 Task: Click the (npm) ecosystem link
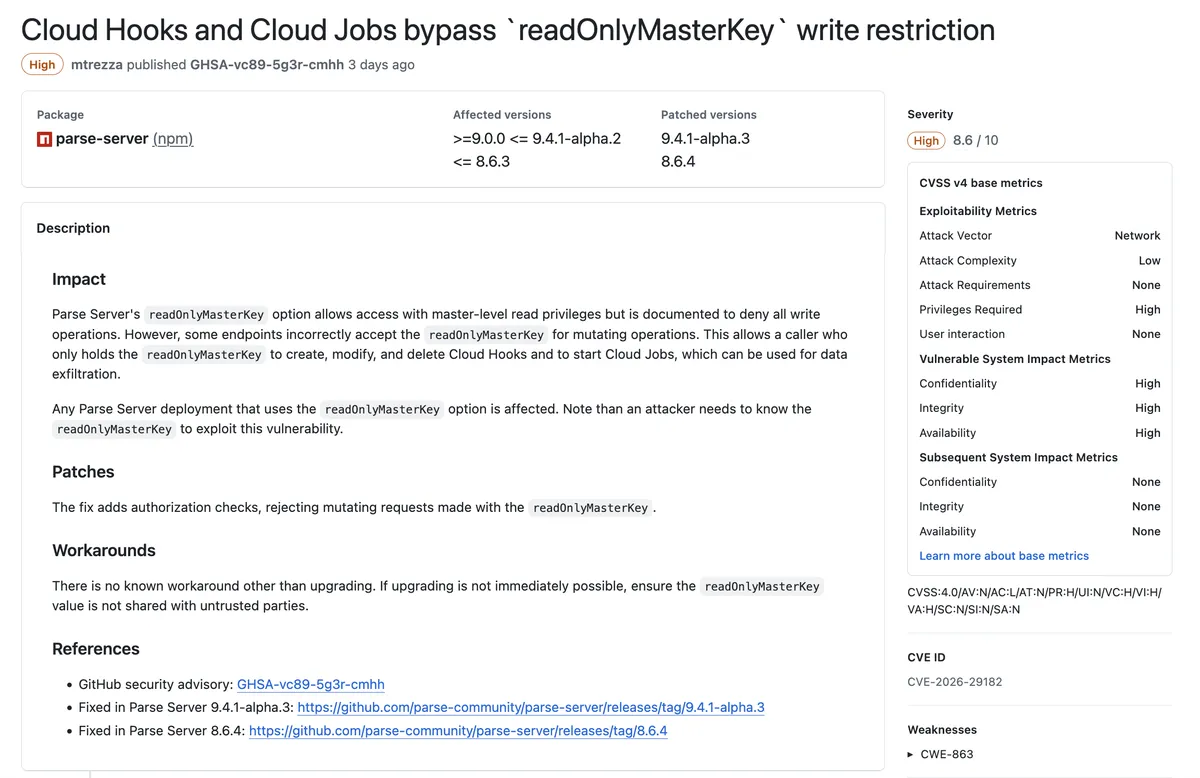(173, 139)
